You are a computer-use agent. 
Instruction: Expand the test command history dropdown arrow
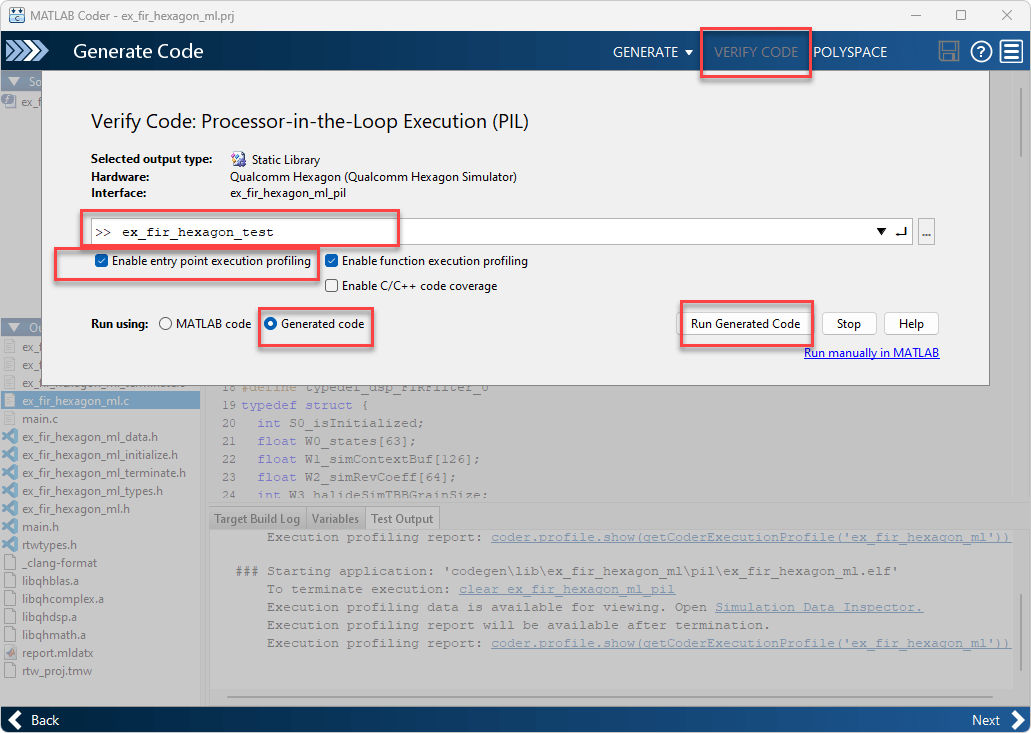(x=881, y=231)
